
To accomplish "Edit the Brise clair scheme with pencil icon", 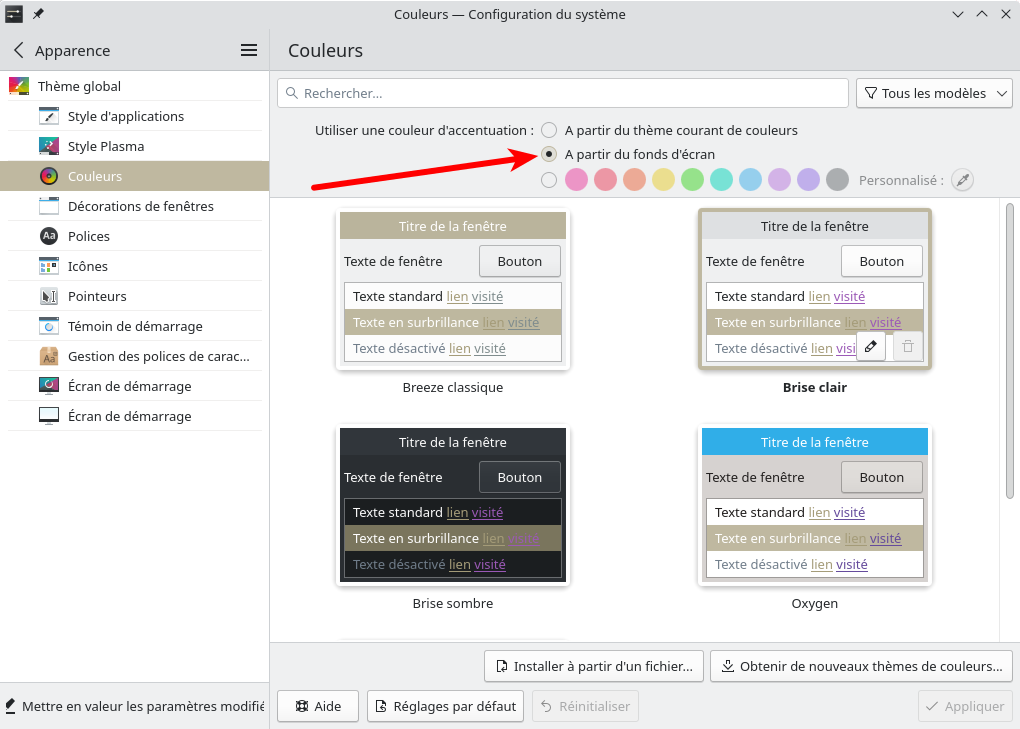I will click(871, 347).
